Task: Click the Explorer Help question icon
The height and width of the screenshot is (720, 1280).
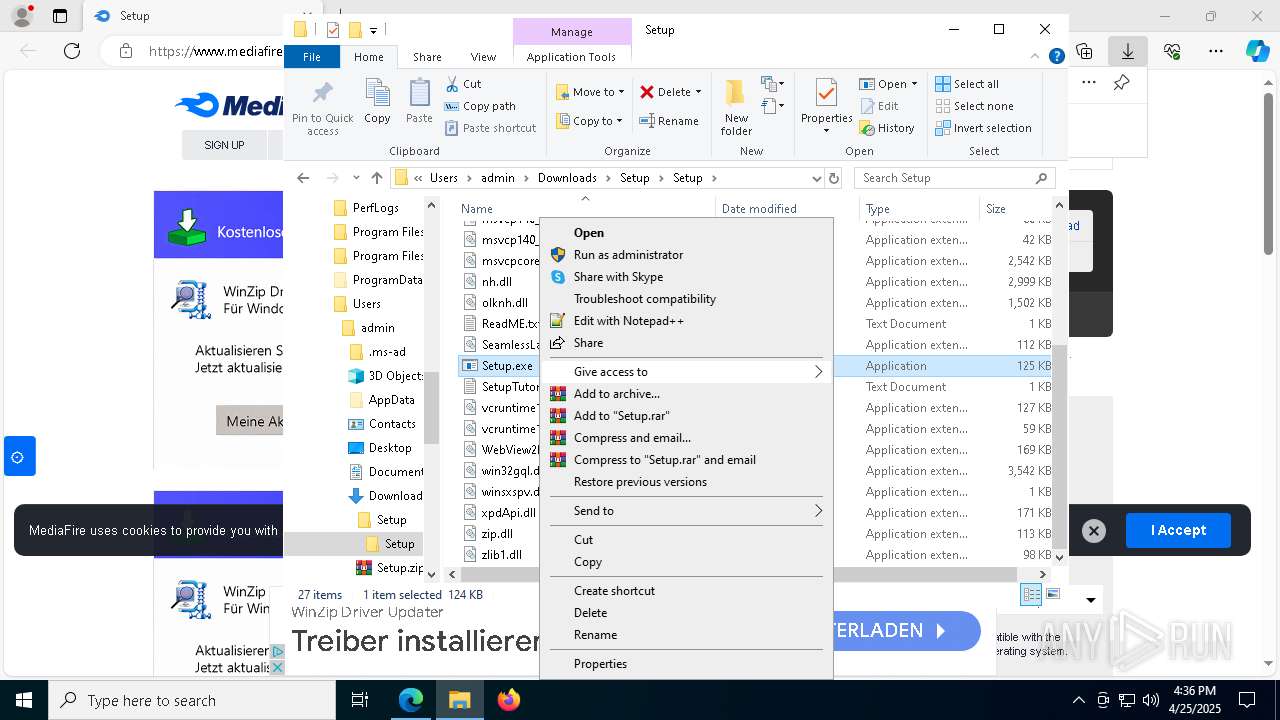Action: click(1056, 57)
